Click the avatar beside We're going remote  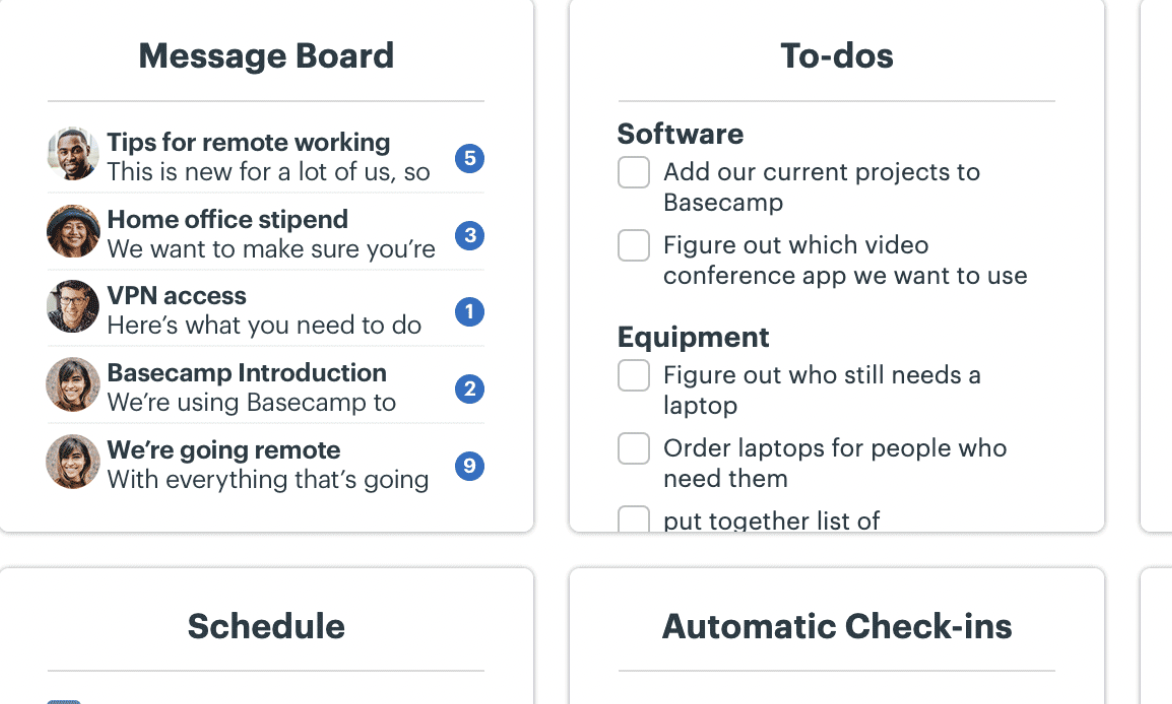(73, 462)
